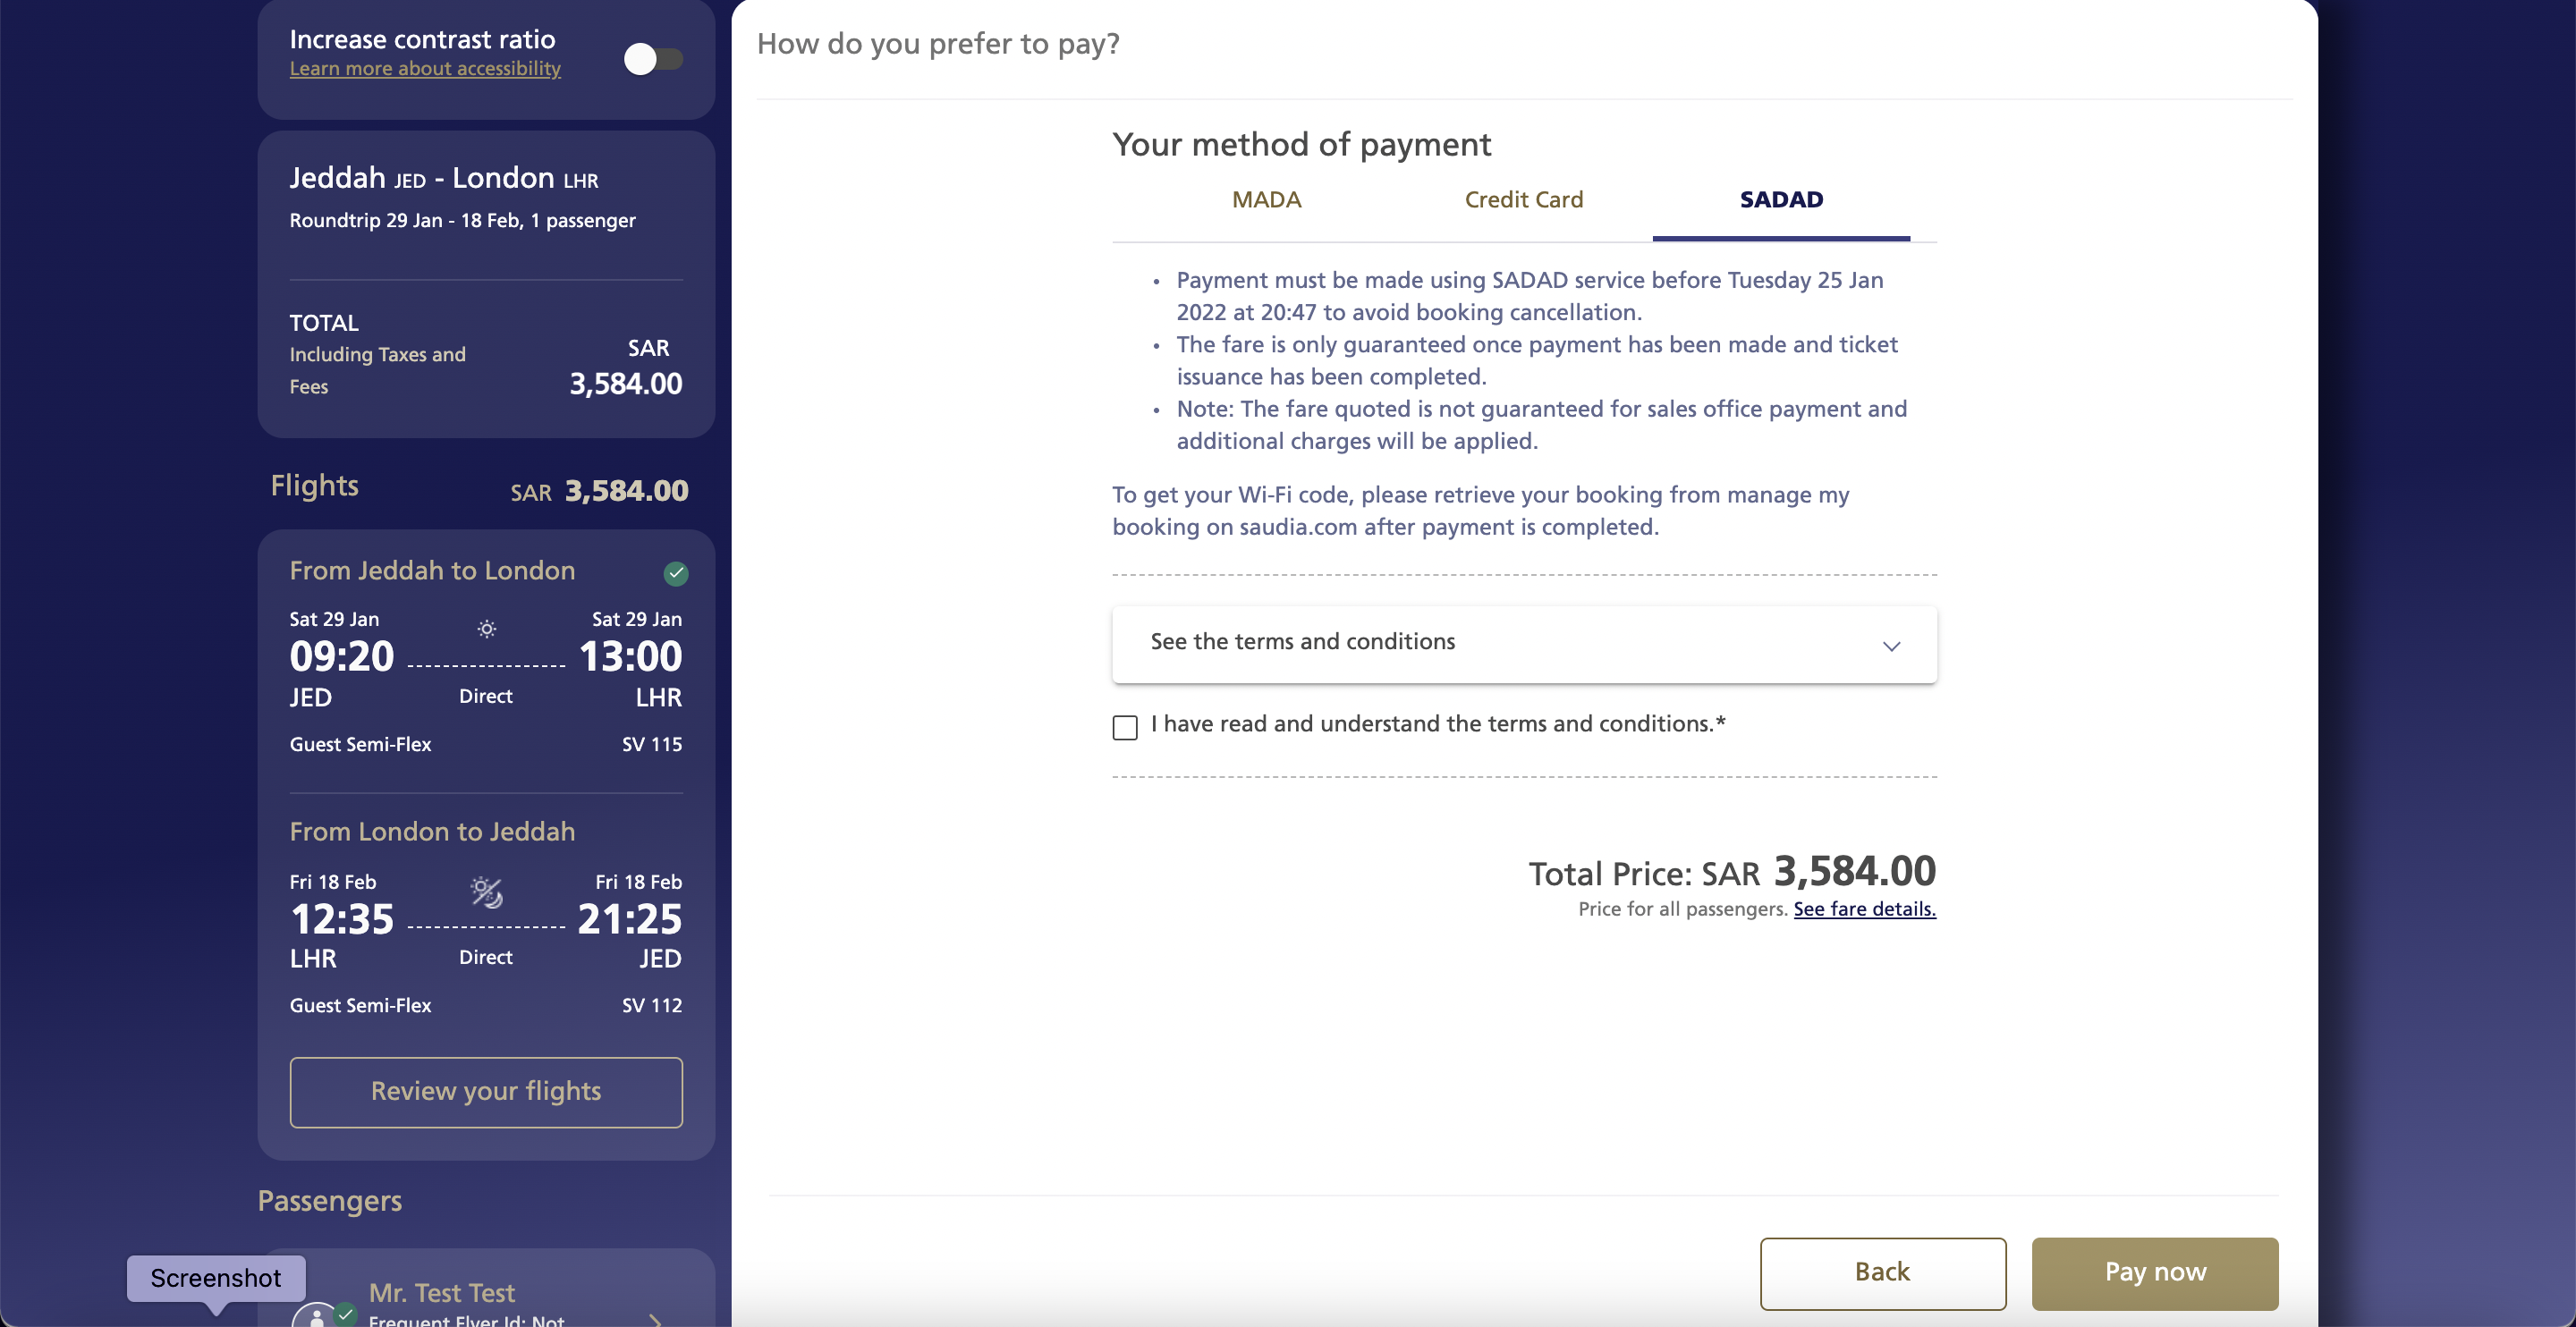Viewport: 2576px width, 1327px height.
Task: Click the day-night icon on London to Jeddah flight
Action: [x=487, y=891]
